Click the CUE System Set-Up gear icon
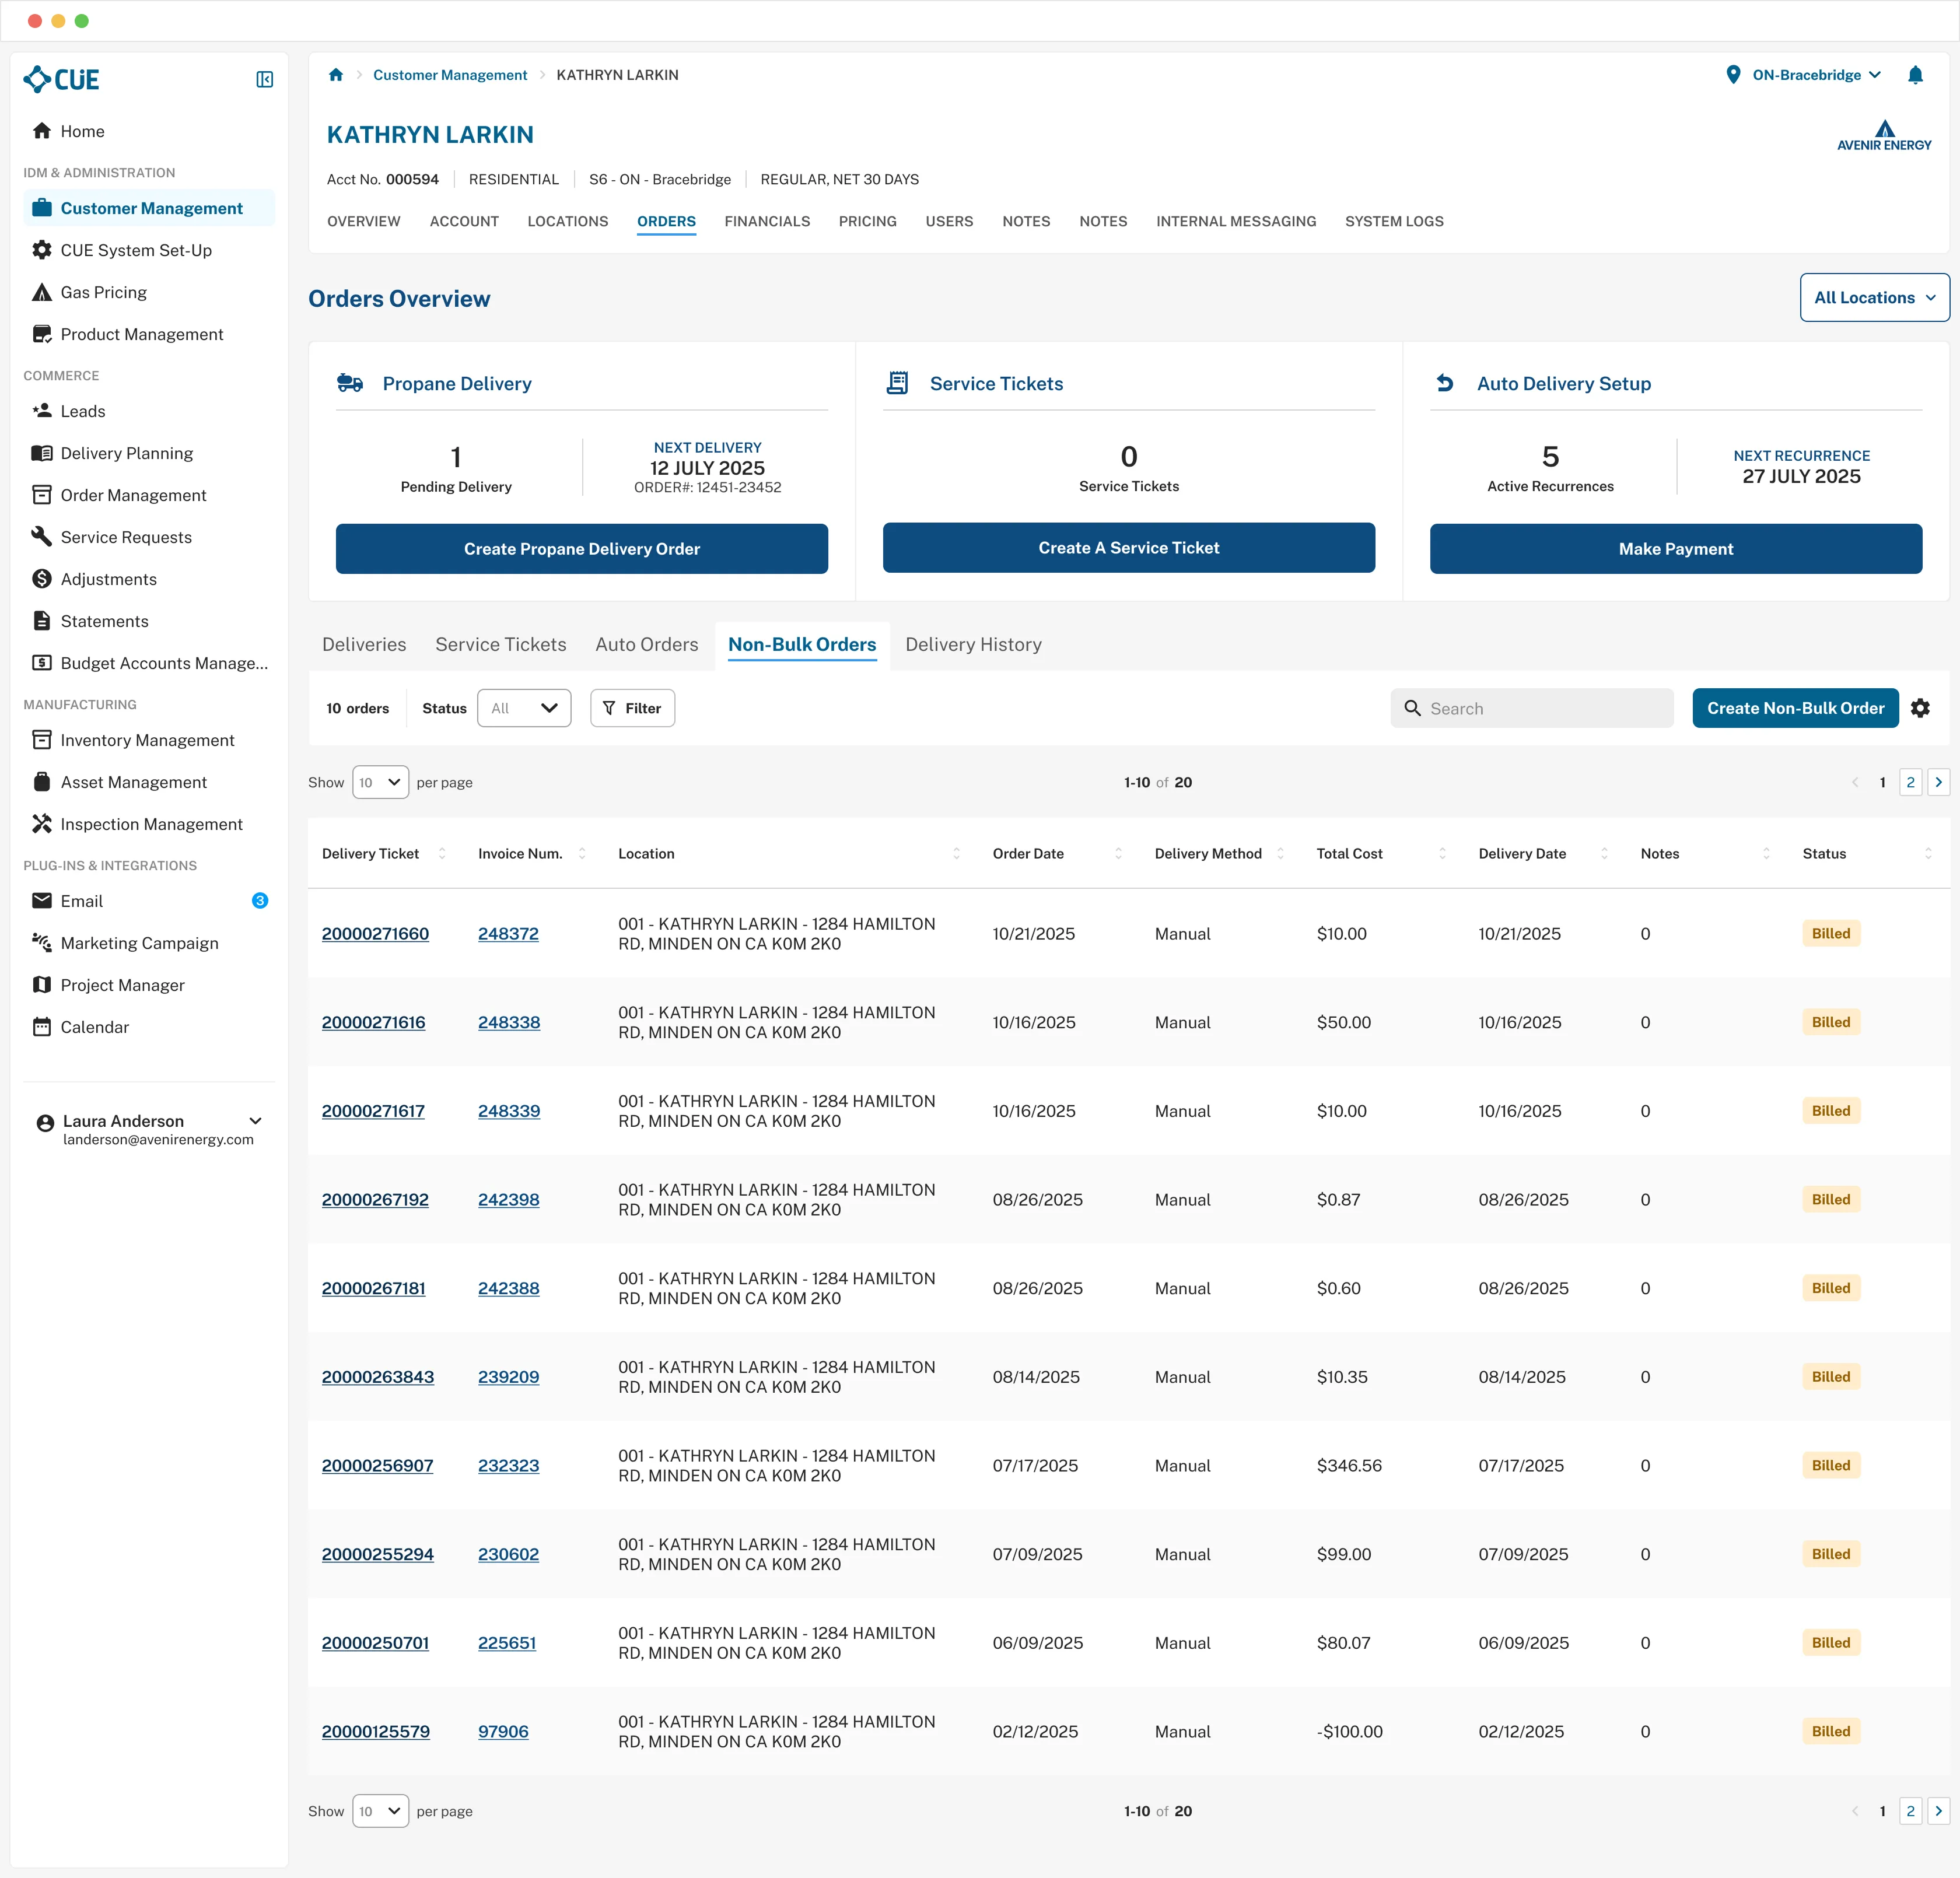This screenshot has width=1960, height=1878. tap(42, 250)
